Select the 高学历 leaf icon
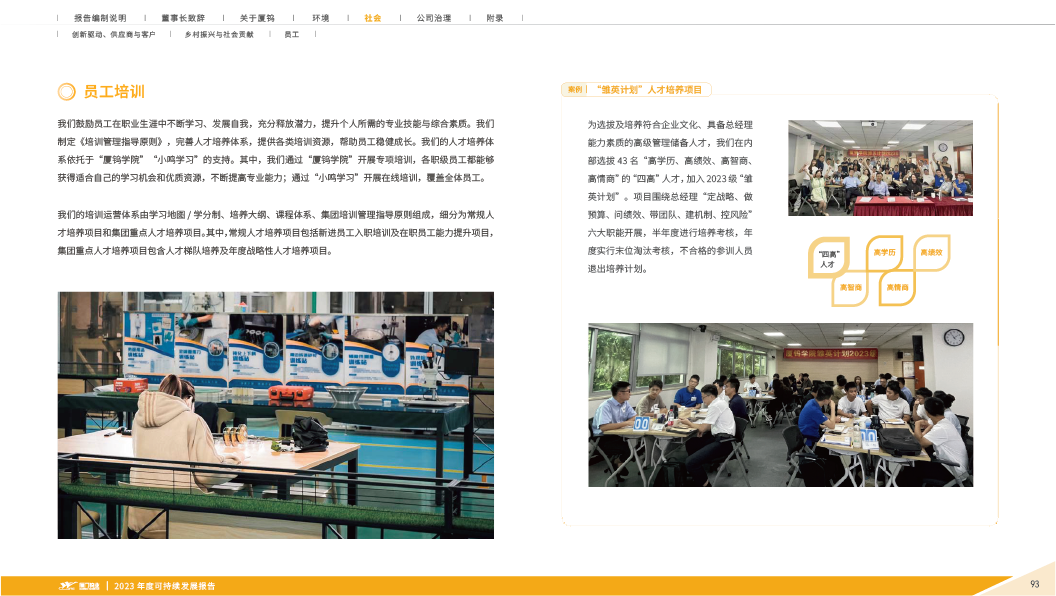This screenshot has height=596, width=1056. point(884,252)
